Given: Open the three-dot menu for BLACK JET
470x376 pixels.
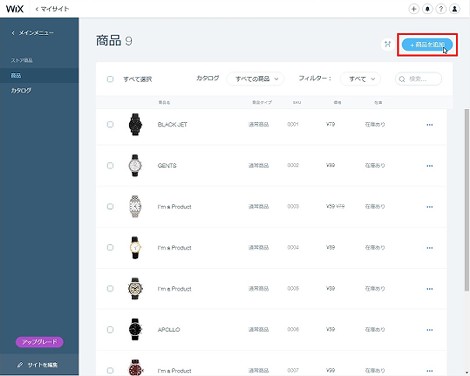Looking at the screenshot, I should pyautogui.click(x=430, y=125).
